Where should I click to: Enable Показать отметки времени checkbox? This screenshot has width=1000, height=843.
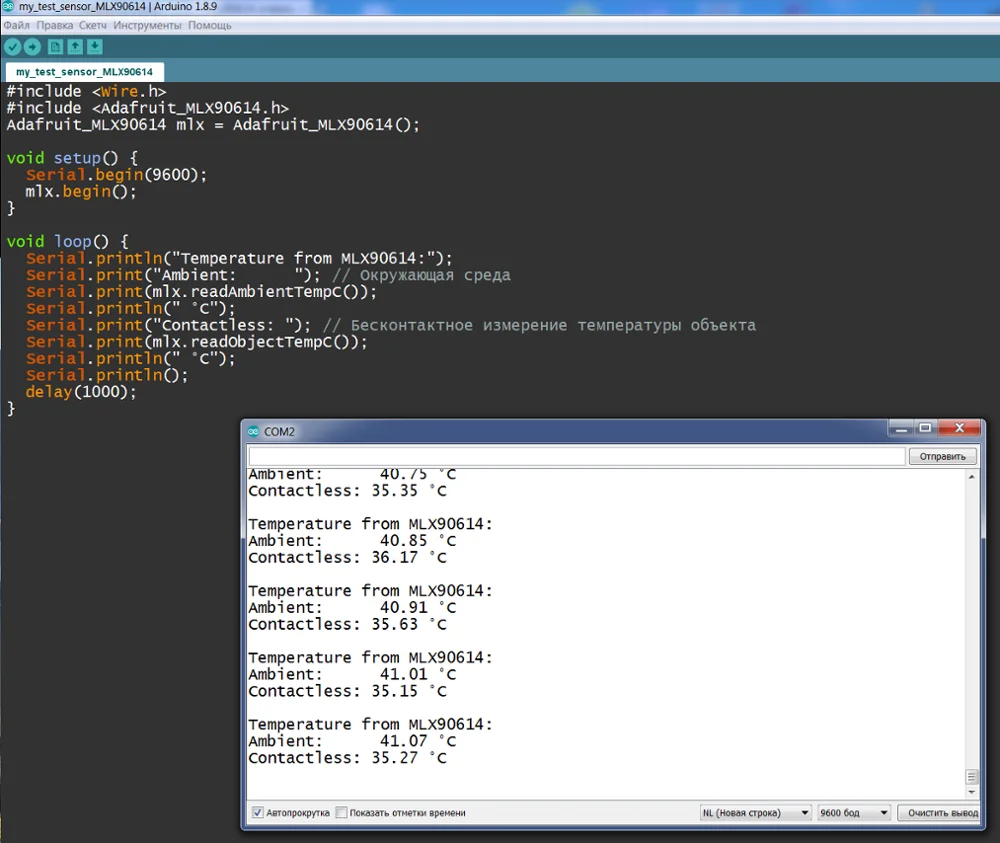(342, 813)
